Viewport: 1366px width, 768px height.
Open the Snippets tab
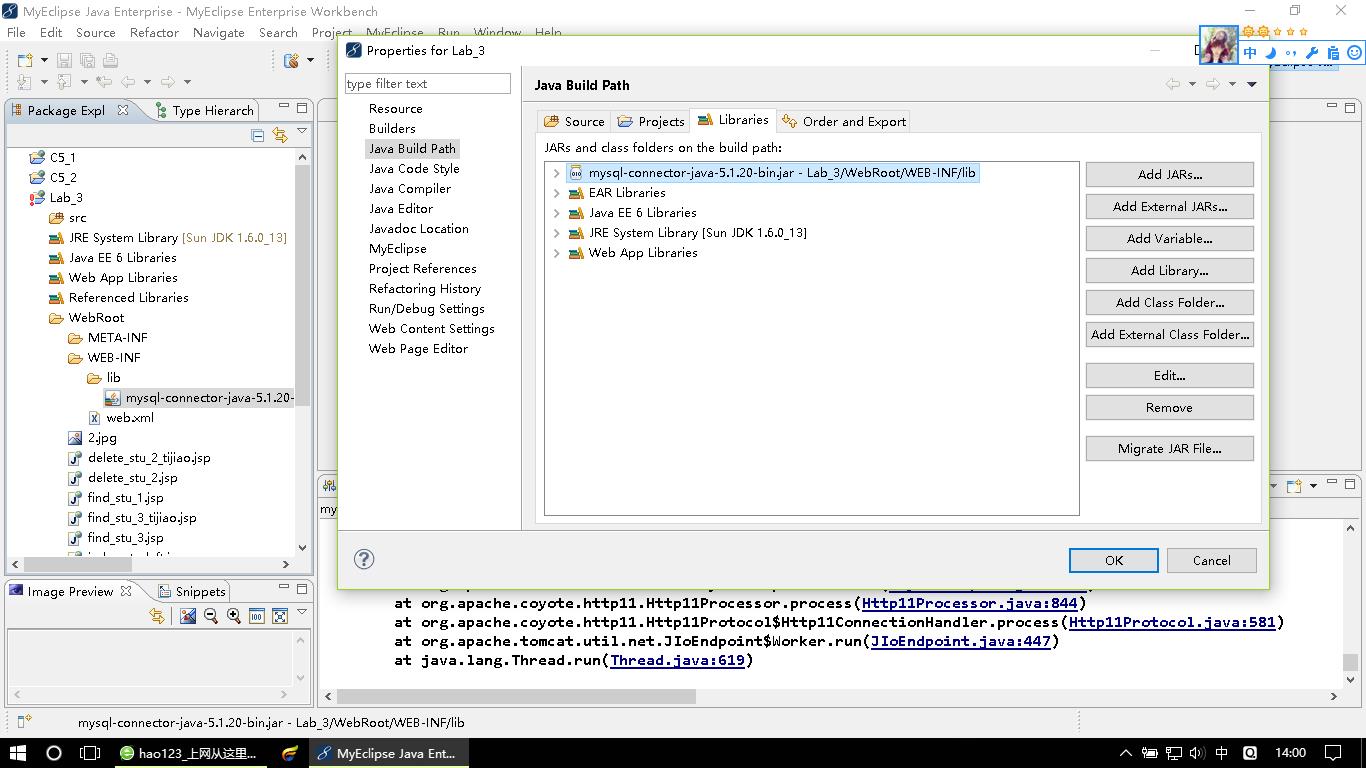pos(191,591)
